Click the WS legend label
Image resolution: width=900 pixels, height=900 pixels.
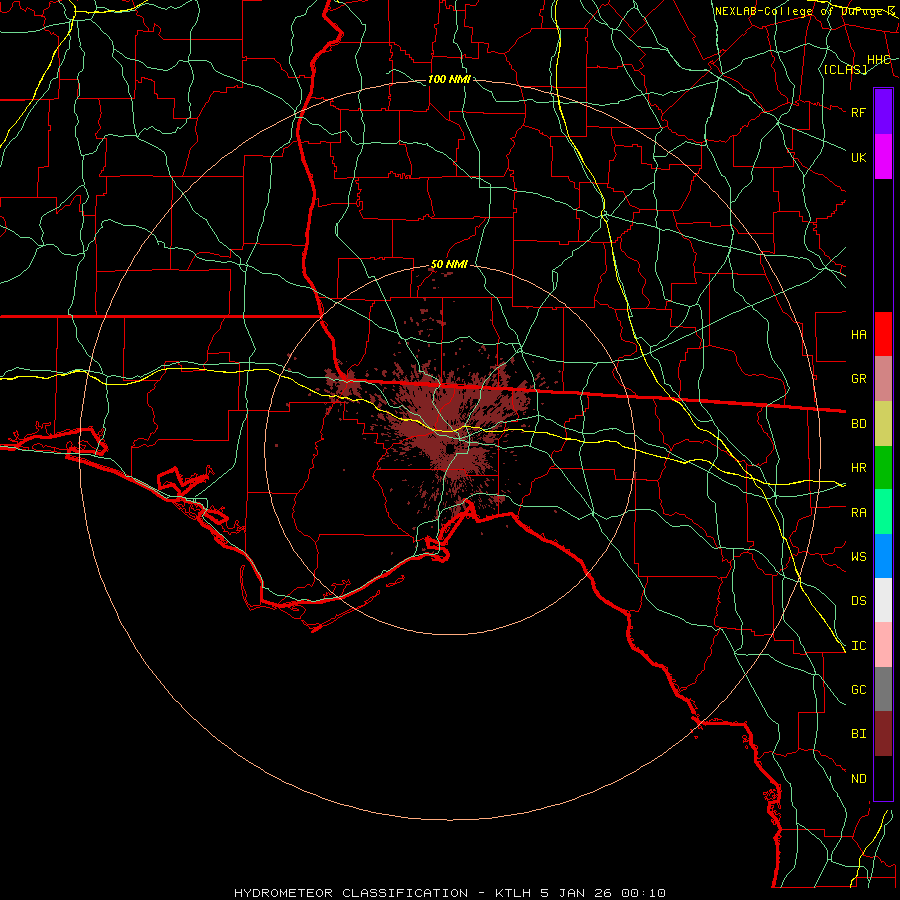[x=859, y=556]
